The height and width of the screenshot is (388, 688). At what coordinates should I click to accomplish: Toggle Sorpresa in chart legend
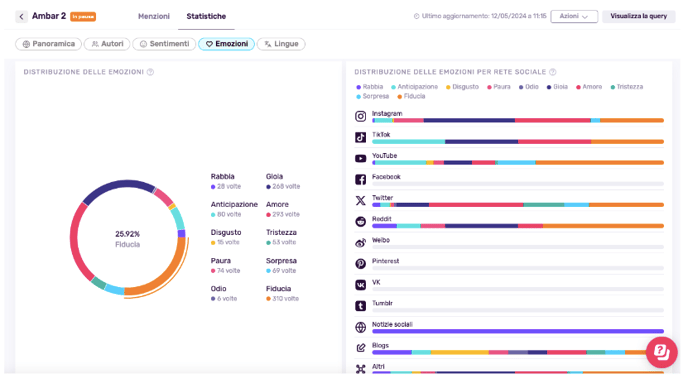[x=373, y=97]
